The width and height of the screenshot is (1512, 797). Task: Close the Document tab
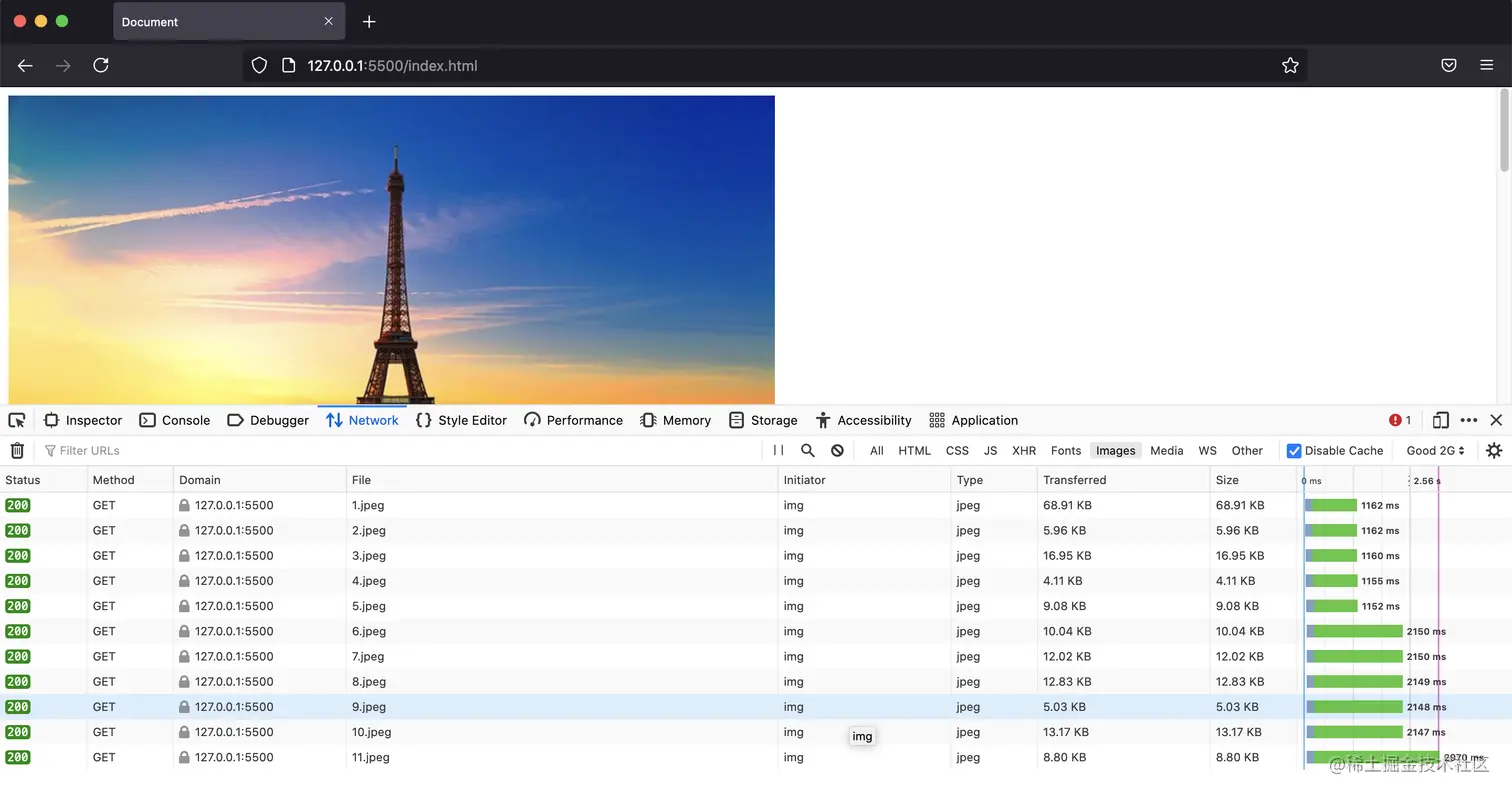(x=328, y=21)
